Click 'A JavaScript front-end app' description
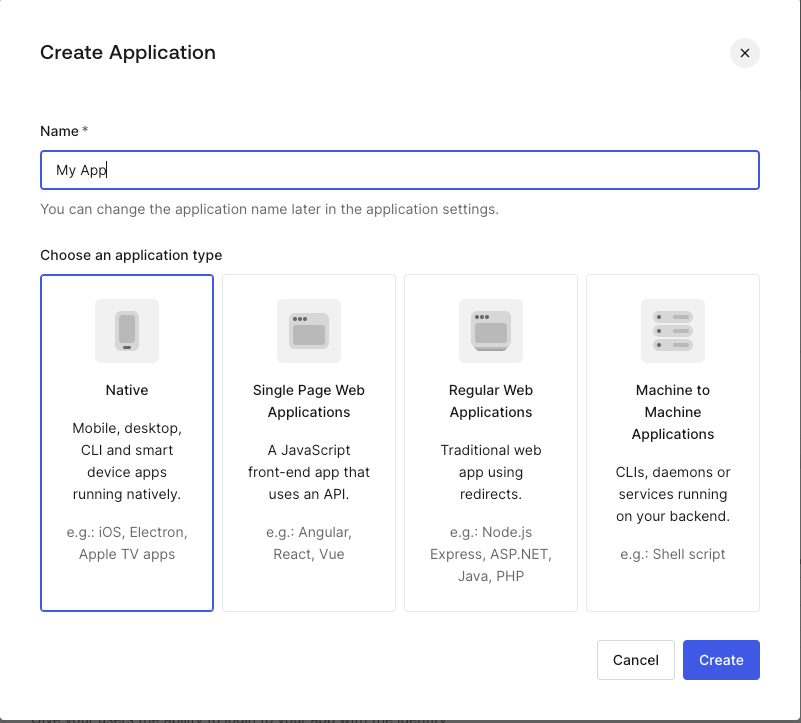This screenshot has height=723, width=801. point(309,472)
